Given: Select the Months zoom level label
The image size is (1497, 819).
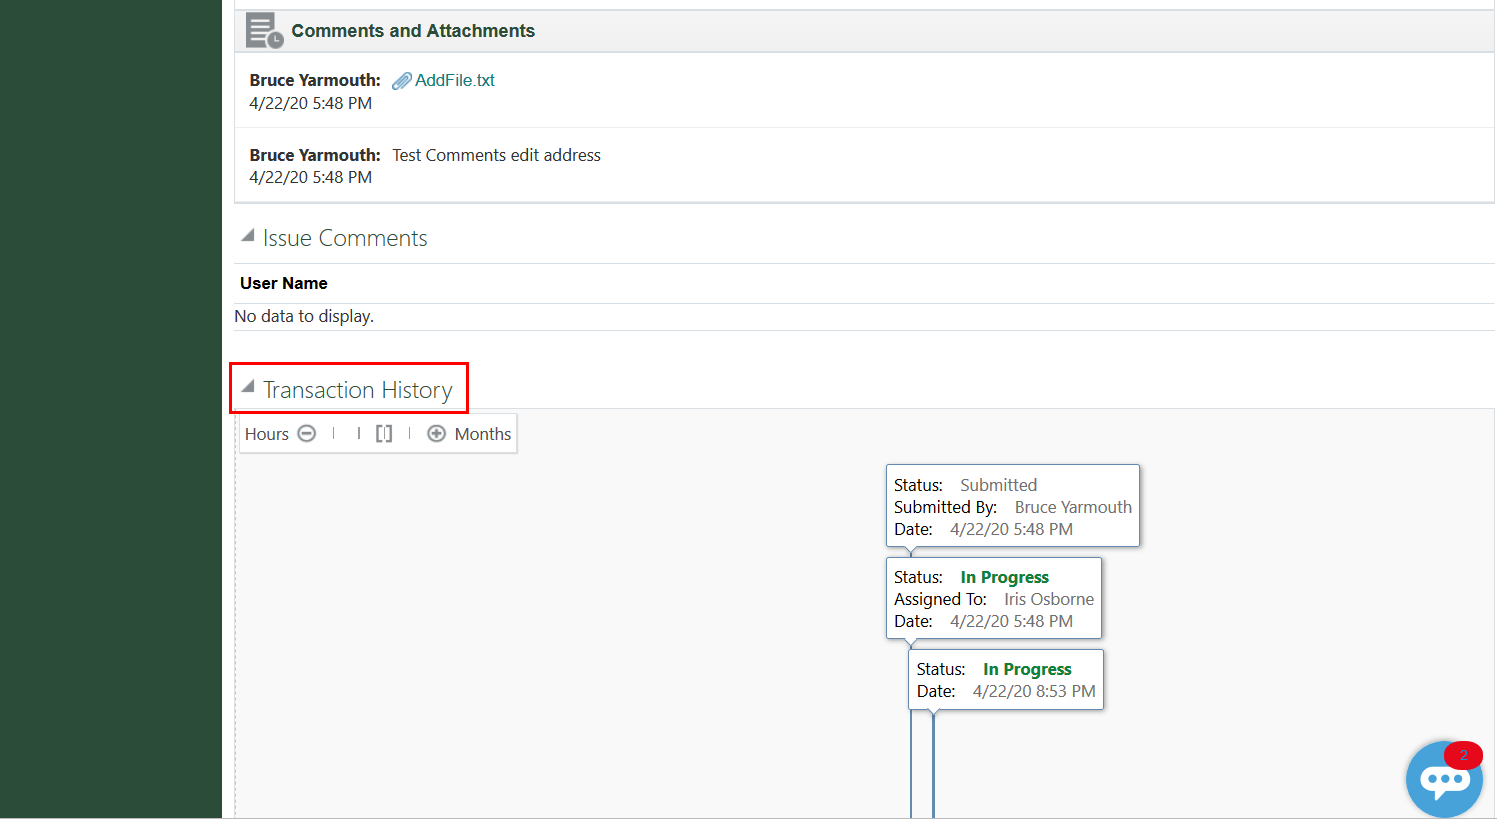Looking at the screenshot, I should tap(482, 434).
